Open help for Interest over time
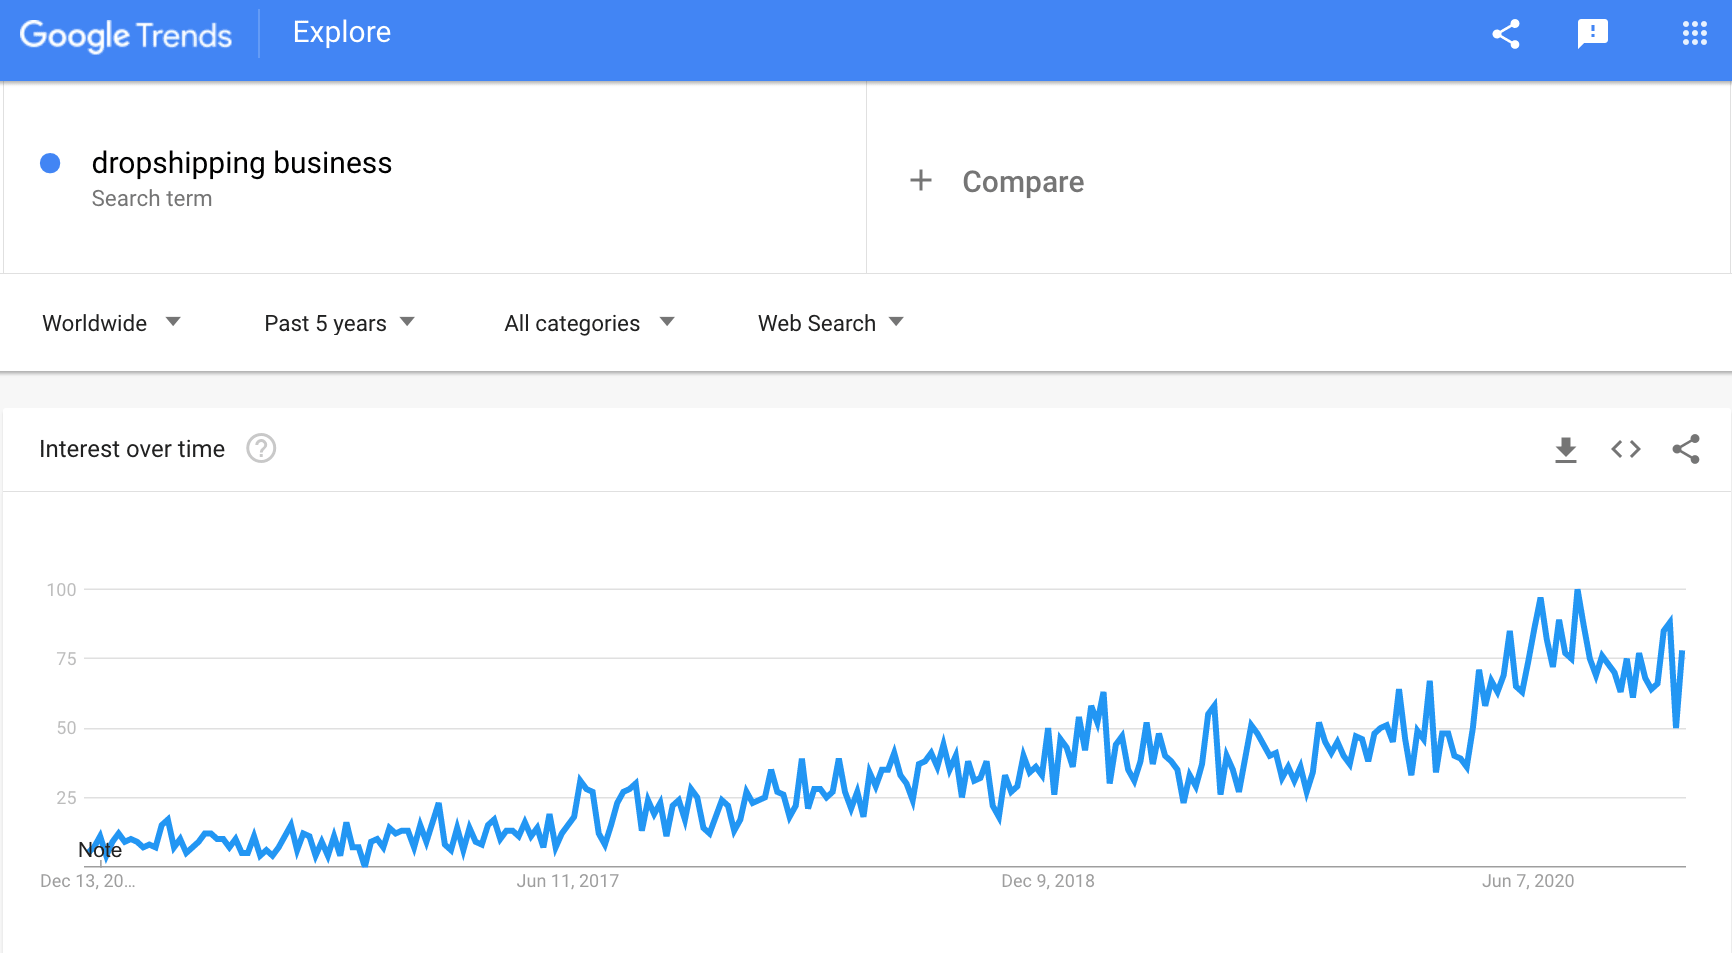 click(x=261, y=449)
